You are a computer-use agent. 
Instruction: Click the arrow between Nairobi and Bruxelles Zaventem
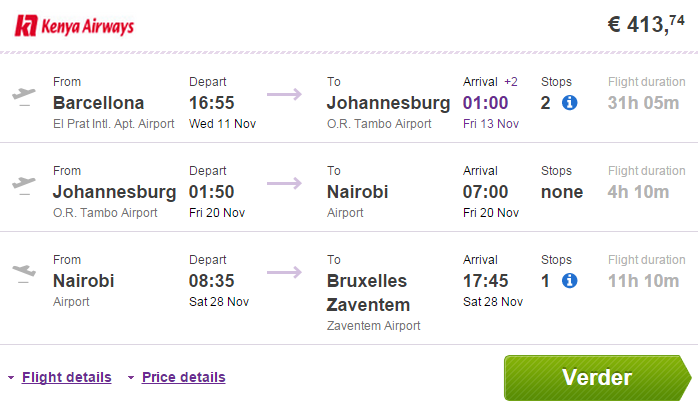pyautogui.click(x=284, y=272)
